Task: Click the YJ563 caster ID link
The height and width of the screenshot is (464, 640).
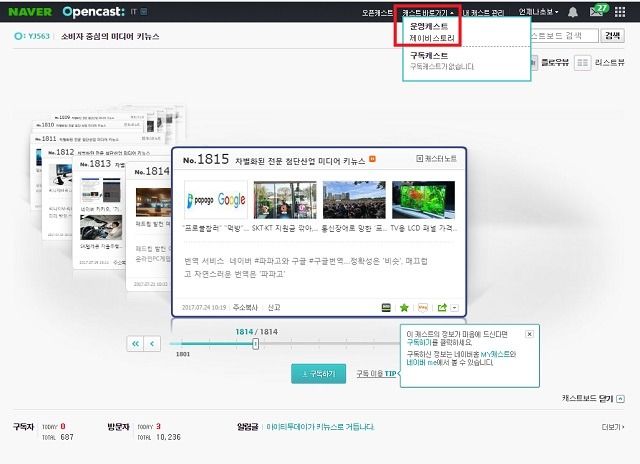Action: (32, 36)
